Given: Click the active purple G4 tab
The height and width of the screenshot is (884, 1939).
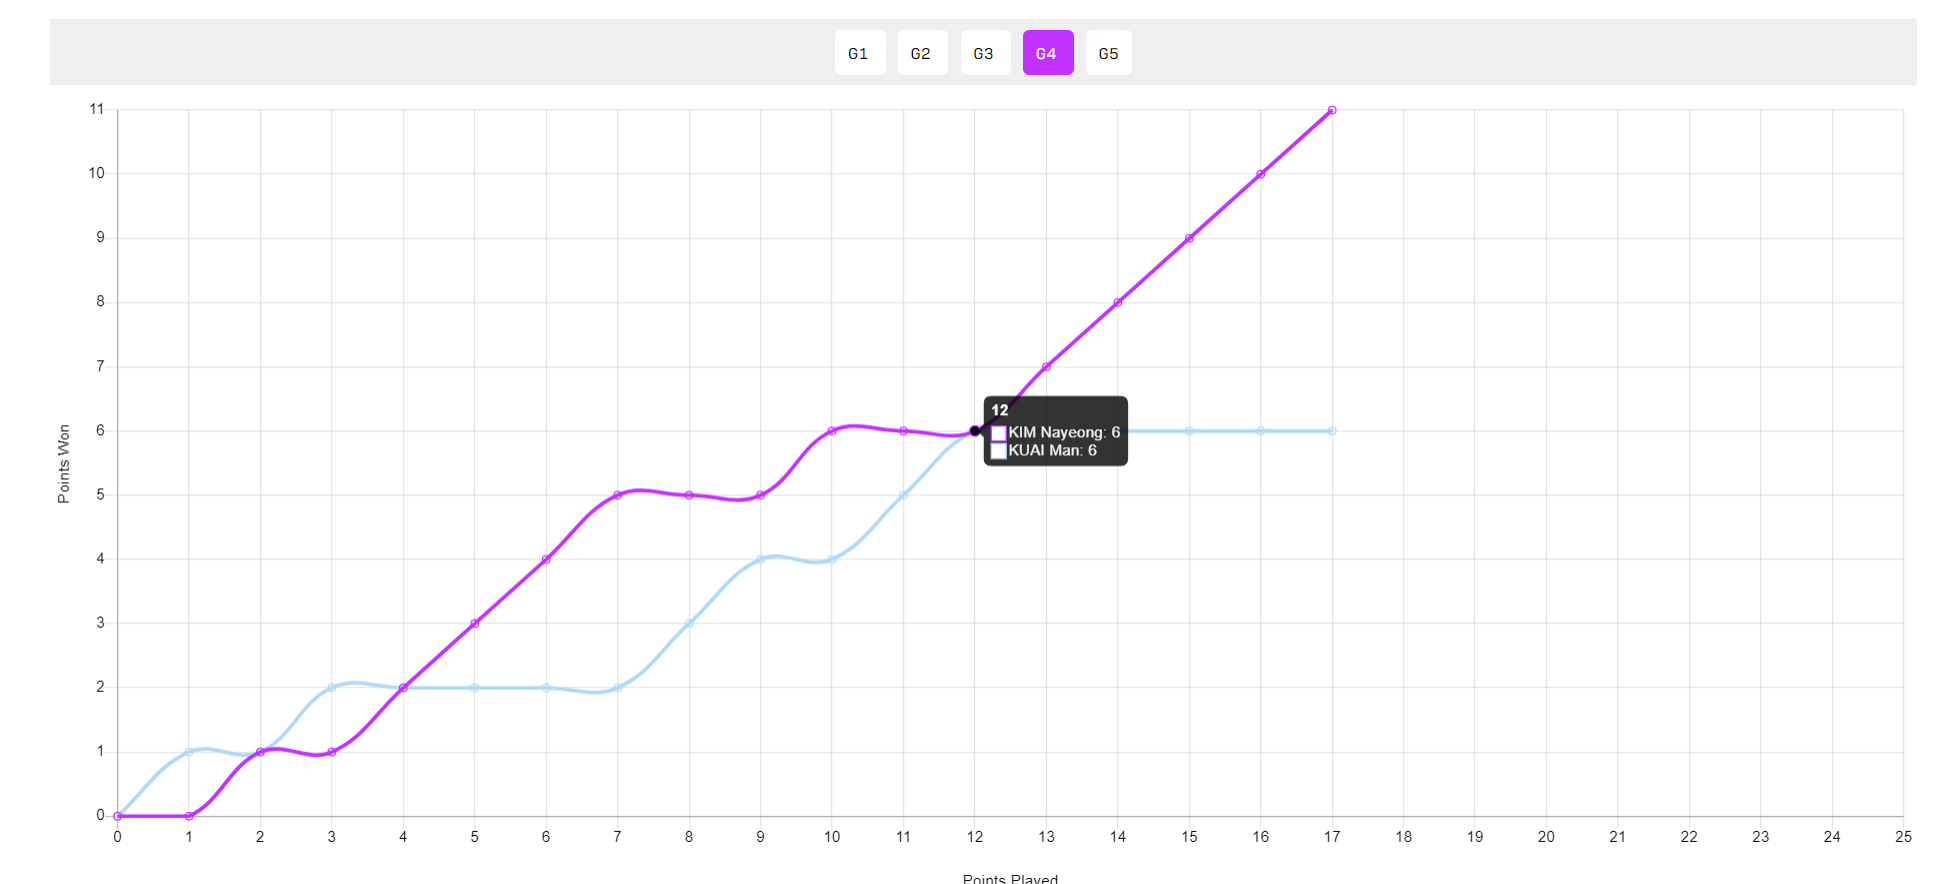Looking at the screenshot, I should [1047, 53].
